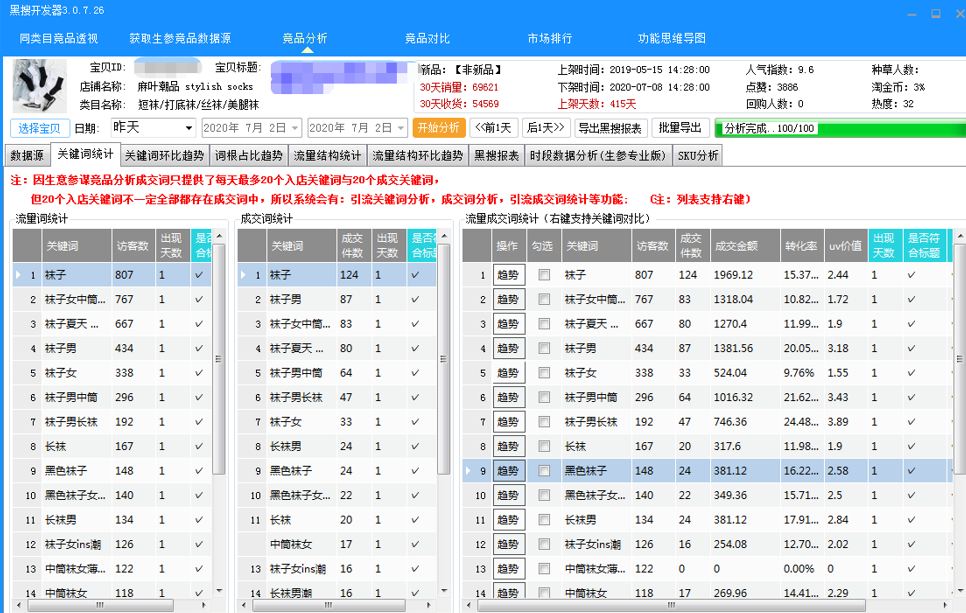Start analysis with 开始分析 button
The image size is (966, 613).
click(x=435, y=128)
